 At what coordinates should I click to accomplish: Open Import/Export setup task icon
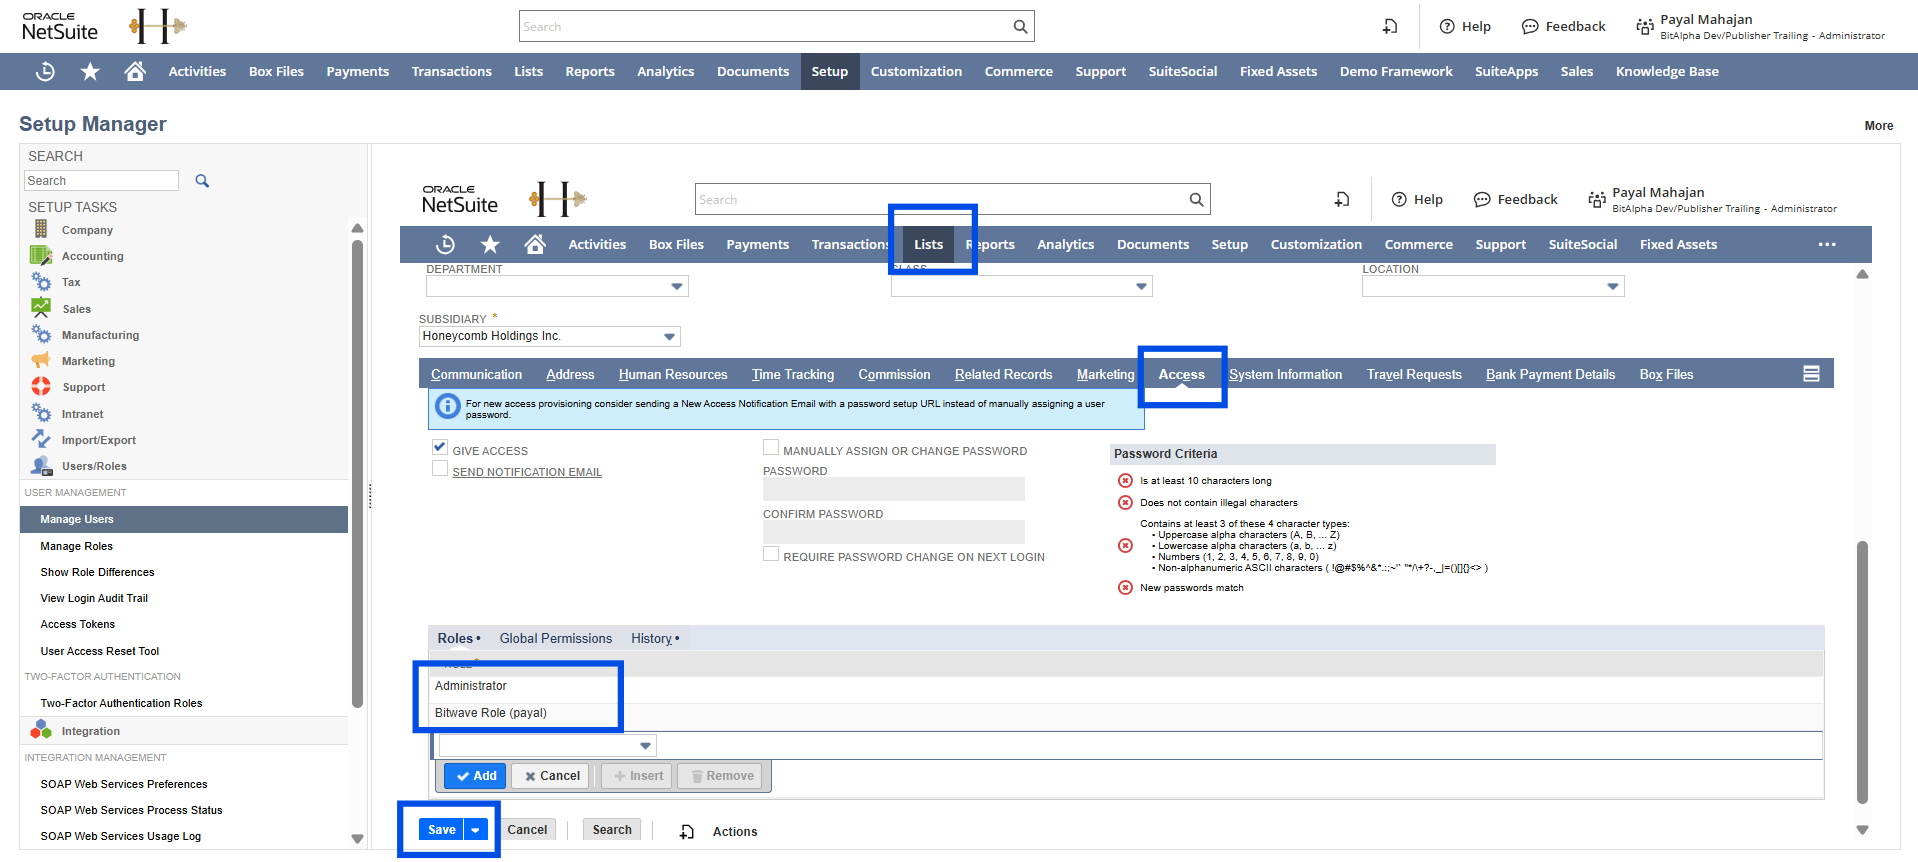pos(41,439)
